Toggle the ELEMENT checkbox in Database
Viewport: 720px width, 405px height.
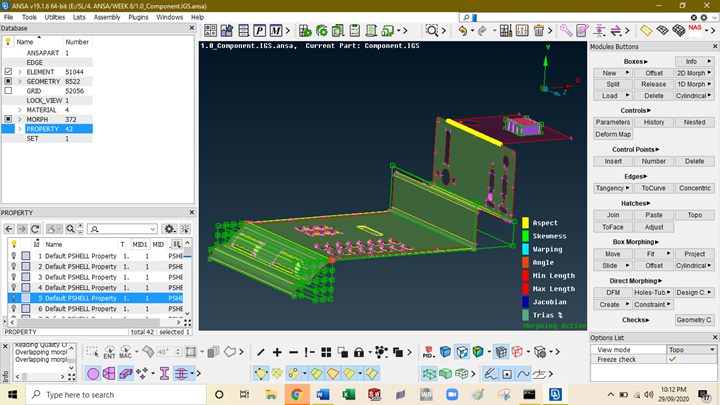tap(8, 72)
